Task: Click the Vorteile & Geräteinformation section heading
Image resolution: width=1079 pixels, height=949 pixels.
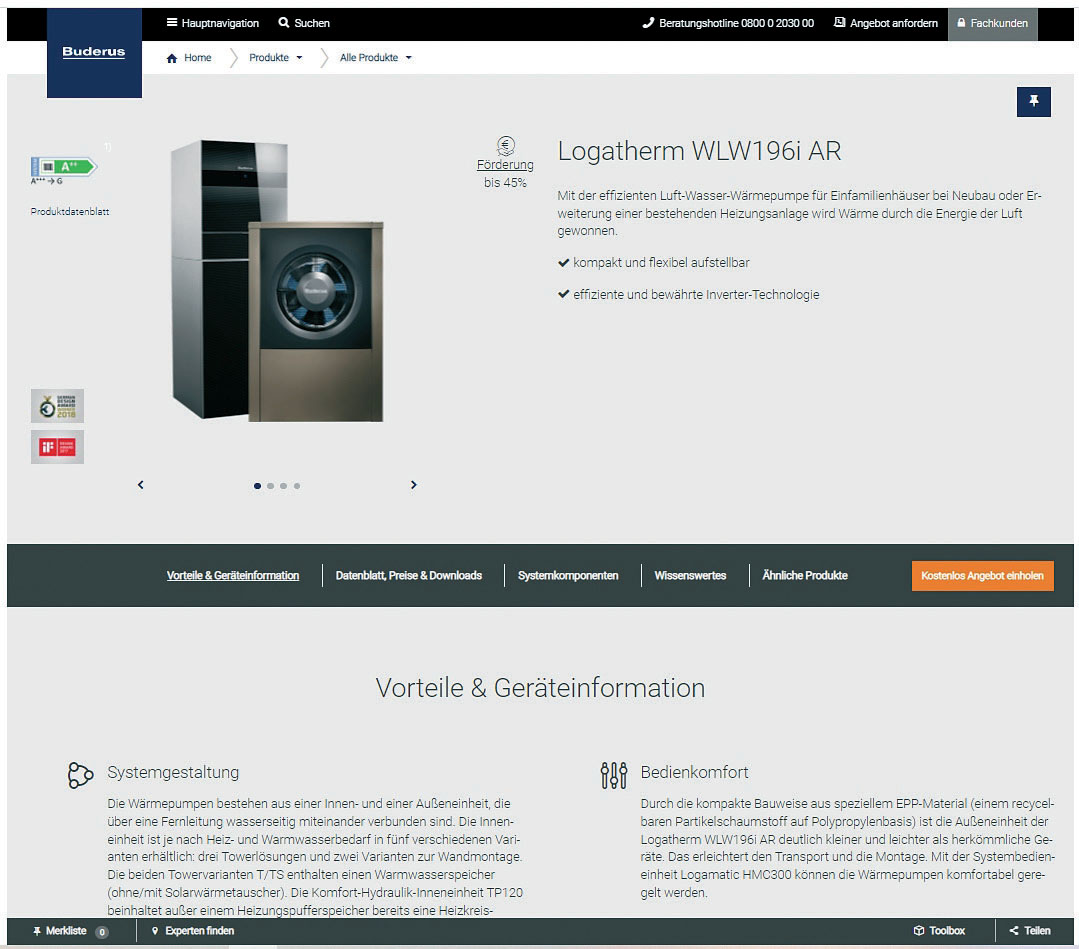Action: point(540,688)
